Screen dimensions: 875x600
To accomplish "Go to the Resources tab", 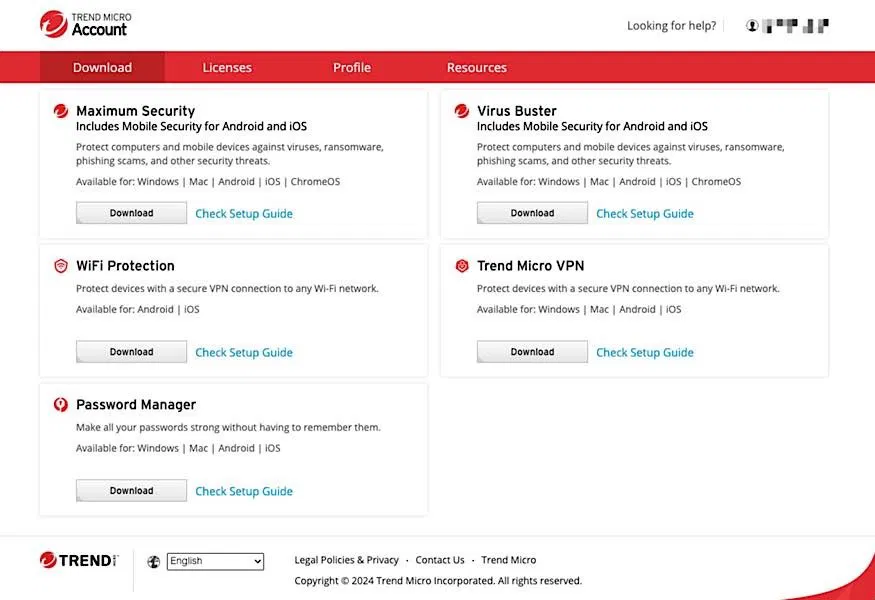I will coord(477,68).
